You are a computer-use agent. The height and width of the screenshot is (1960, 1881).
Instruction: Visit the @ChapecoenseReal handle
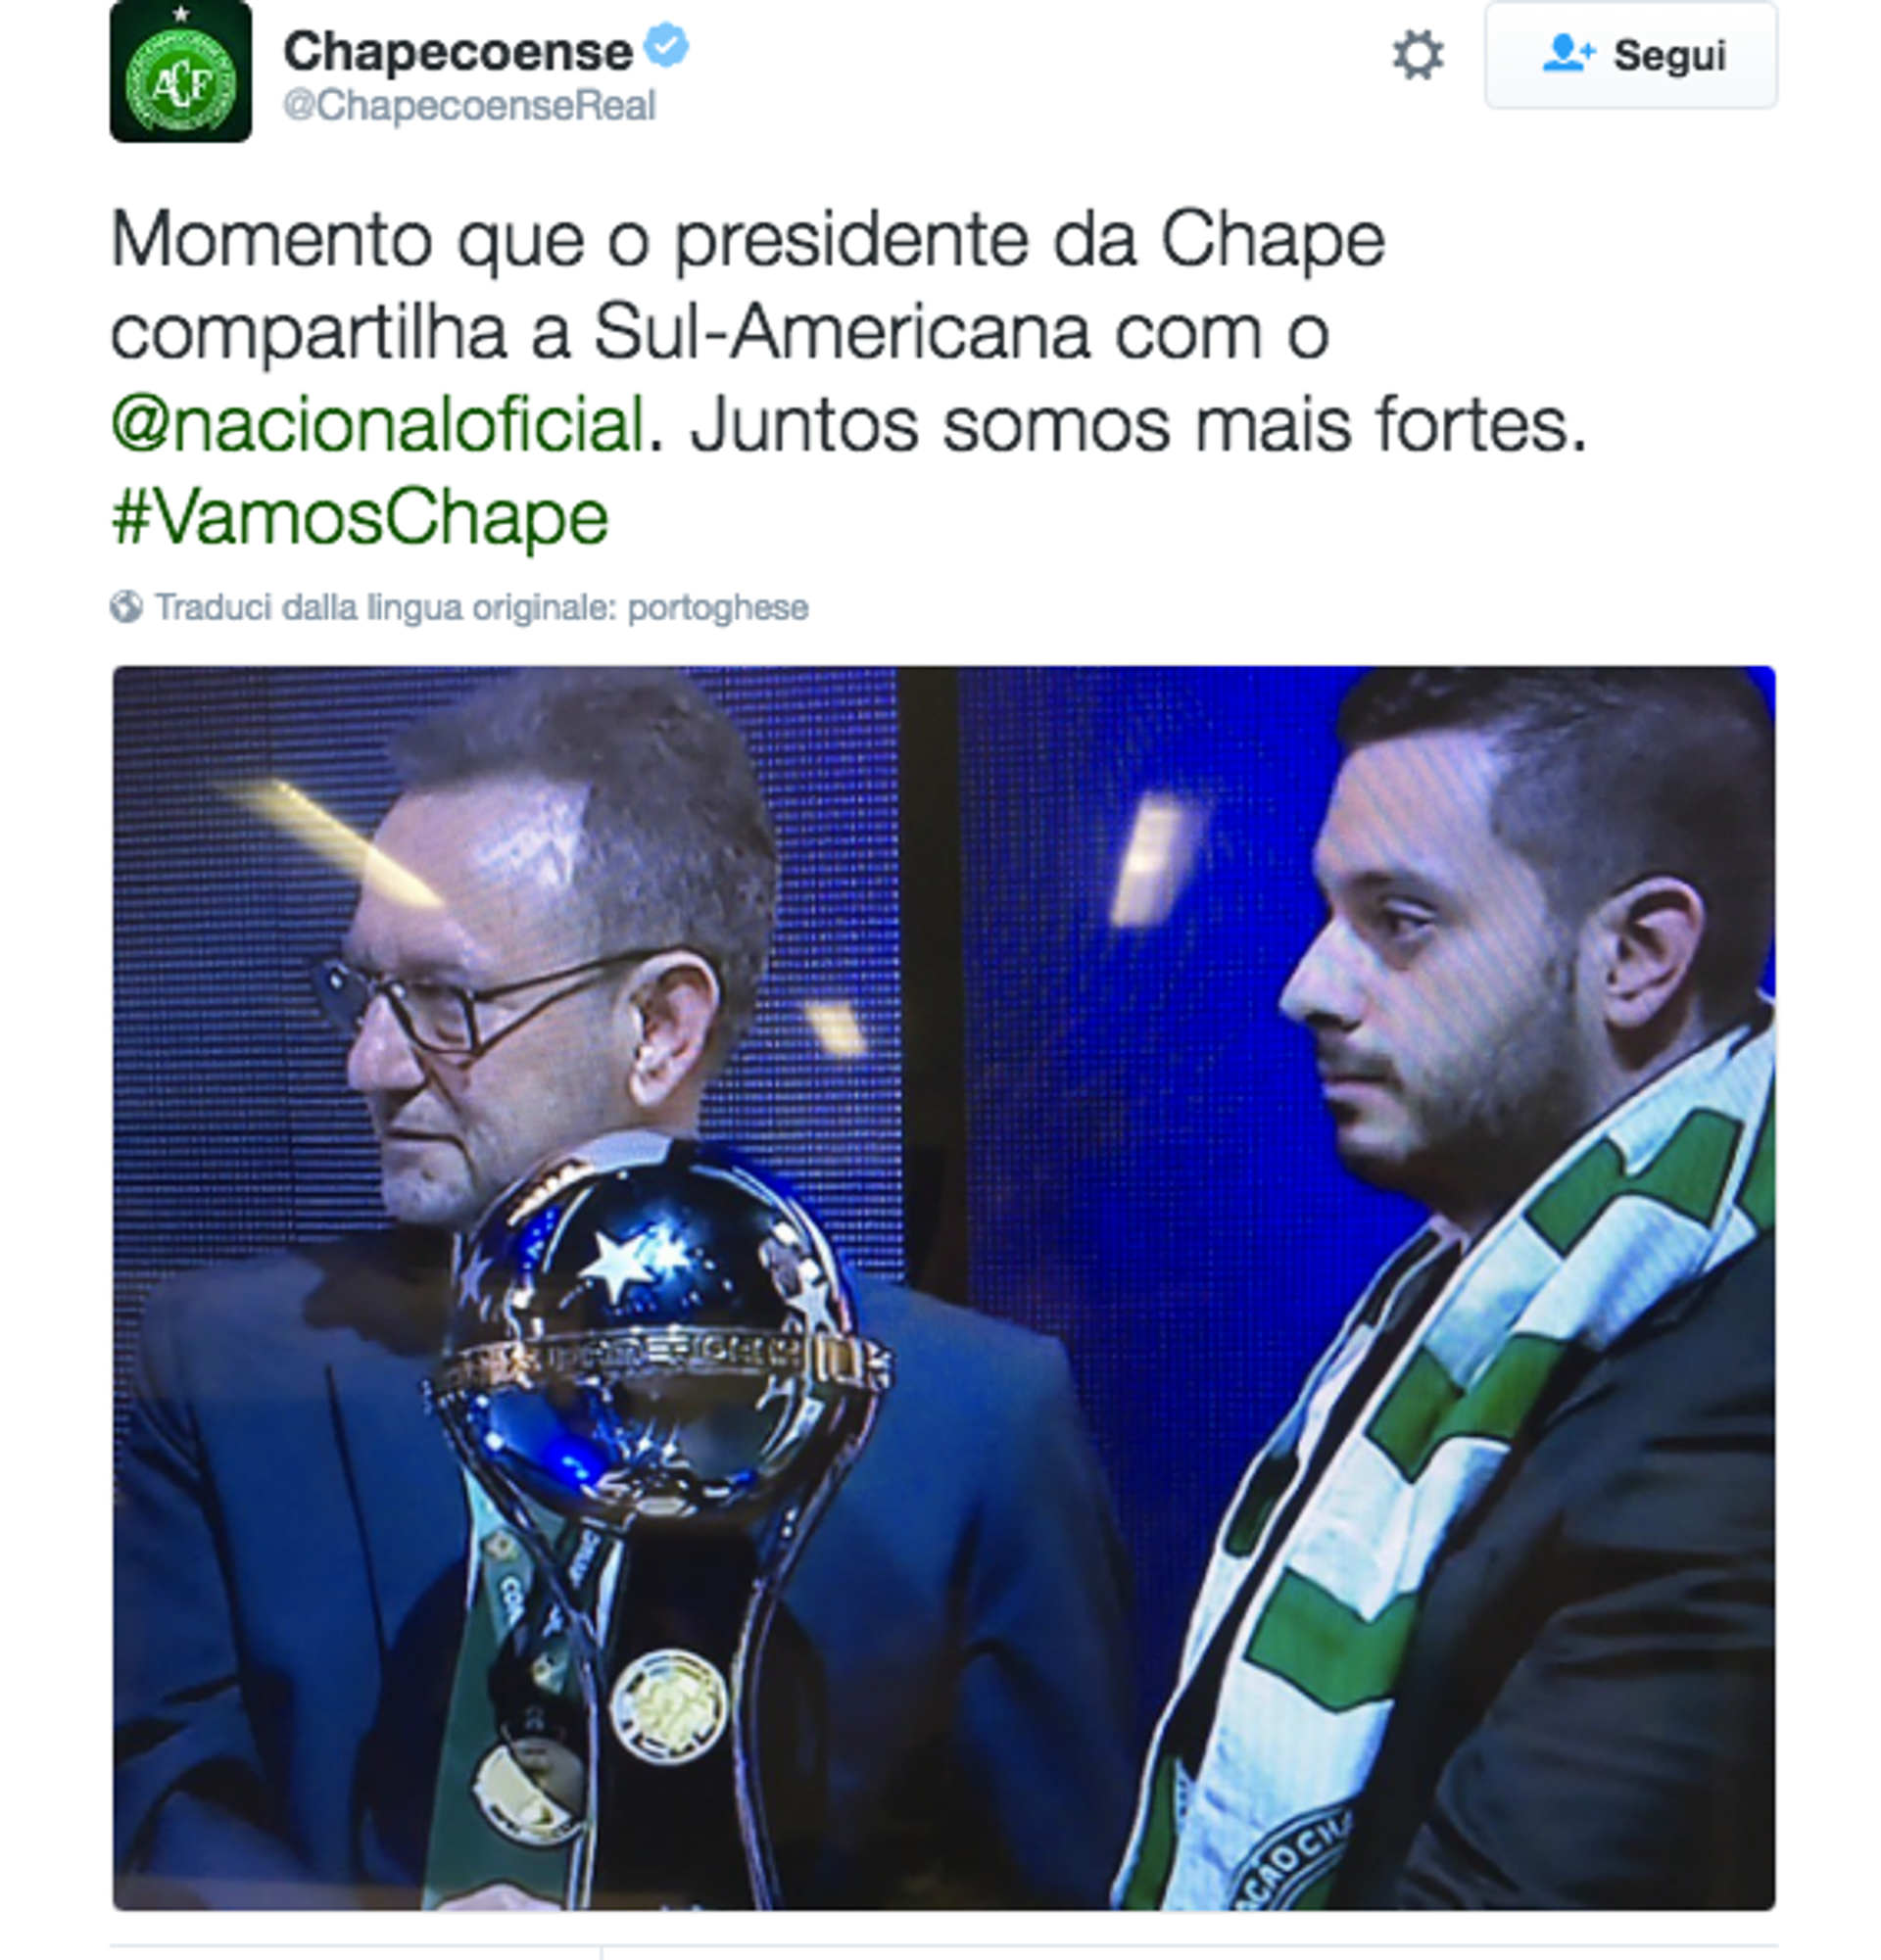469,105
